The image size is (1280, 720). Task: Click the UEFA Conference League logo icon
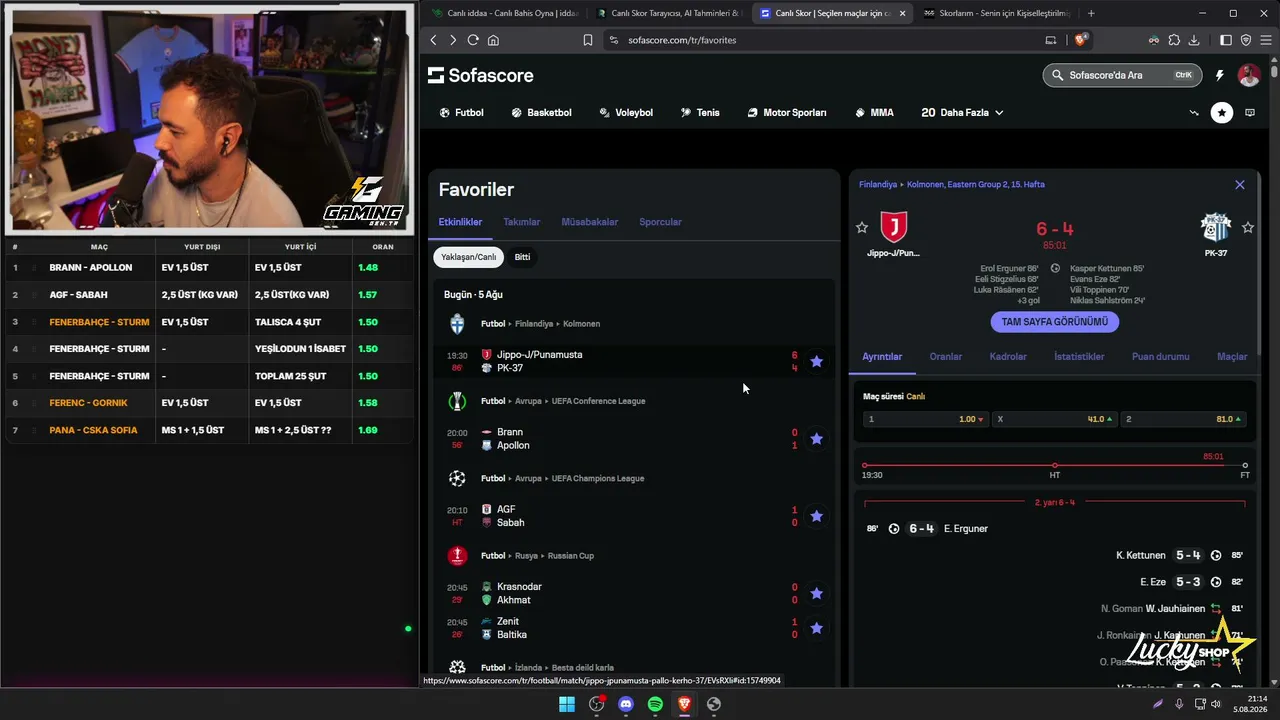point(457,401)
